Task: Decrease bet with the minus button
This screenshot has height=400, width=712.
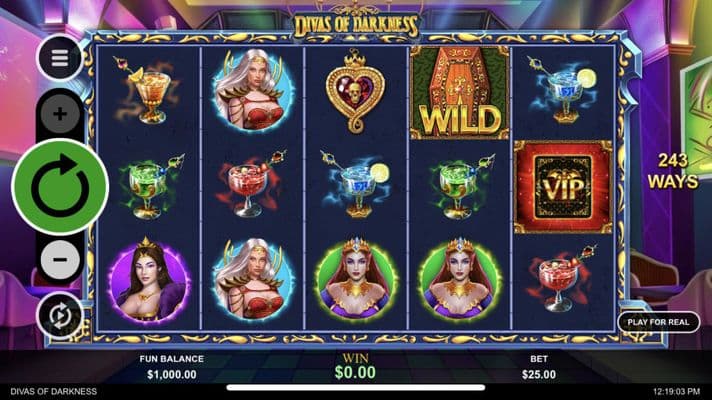Action: [x=60, y=259]
